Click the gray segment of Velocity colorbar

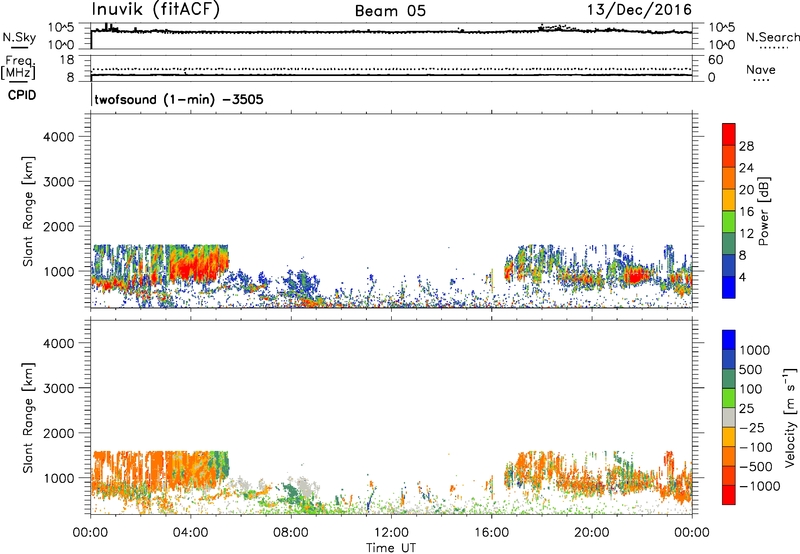pyautogui.click(x=729, y=417)
